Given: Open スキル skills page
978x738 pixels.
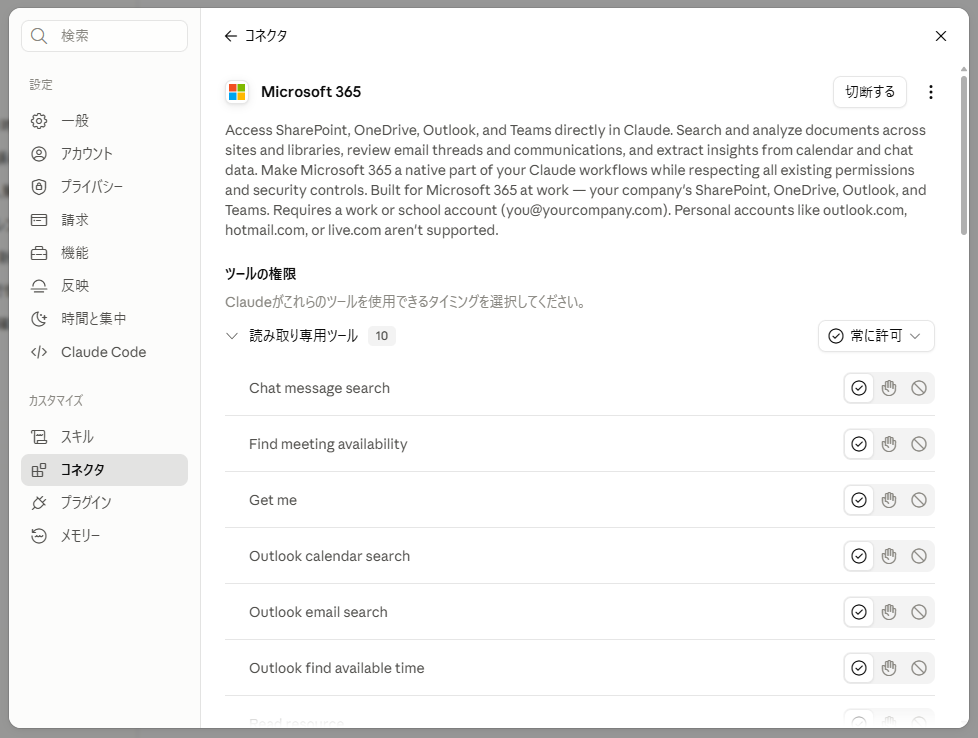Looking at the screenshot, I should (x=104, y=437).
